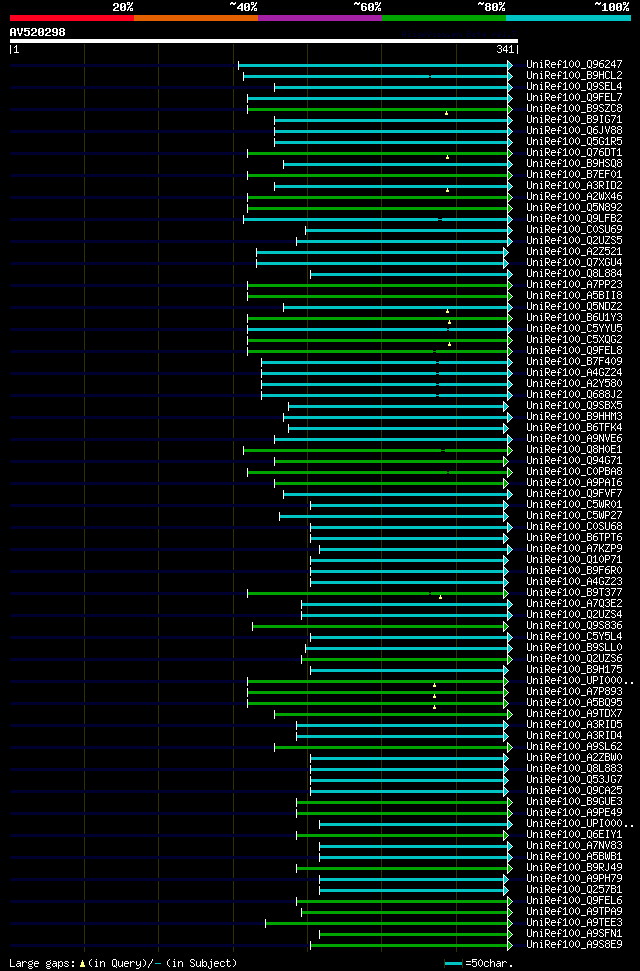The image size is (640, 971).
Task: Select hit UniRef100_Q9SEL4
Action: pyautogui.click(x=574, y=87)
